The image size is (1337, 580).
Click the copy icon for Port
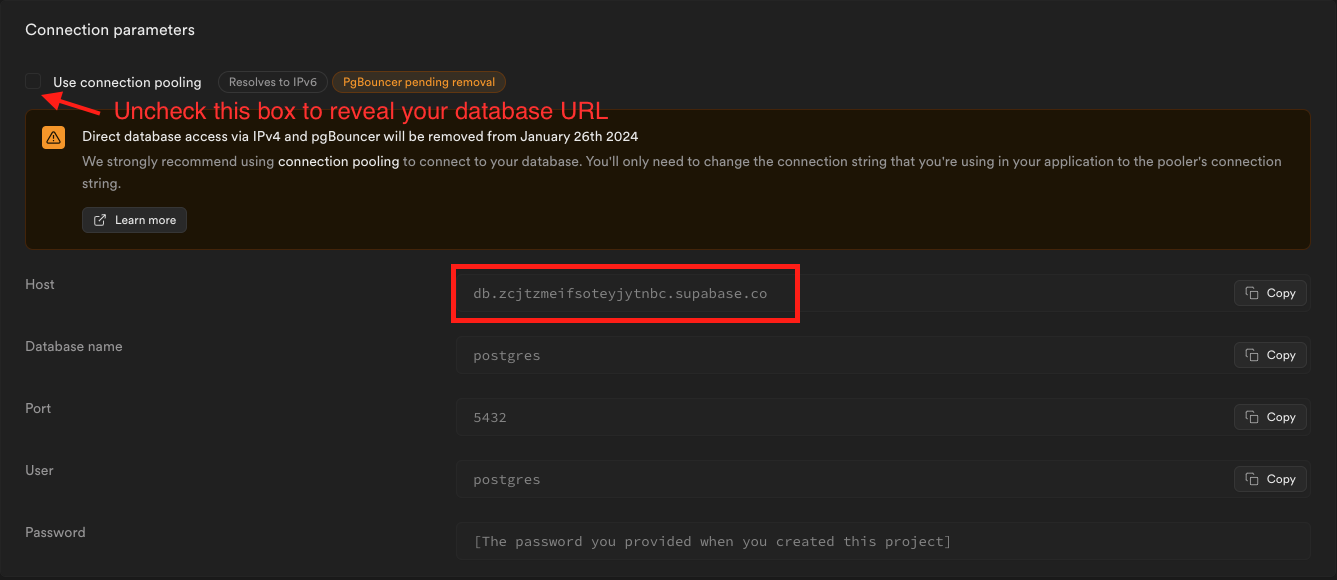coord(1252,417)
